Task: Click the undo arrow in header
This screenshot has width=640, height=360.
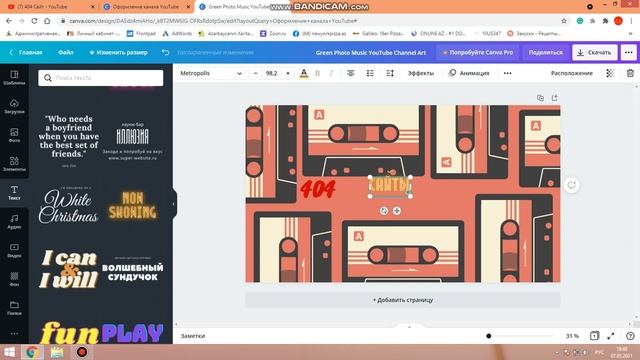Action: coord(165,52)
